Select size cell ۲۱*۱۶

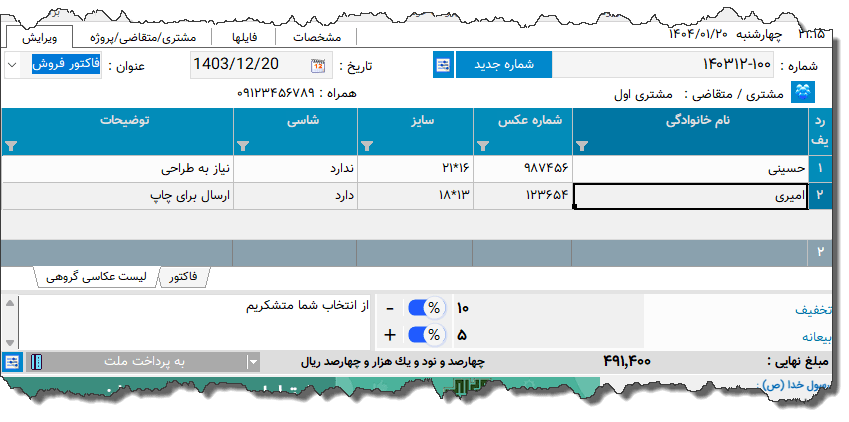pyautogui.click(x=415, y=170)
